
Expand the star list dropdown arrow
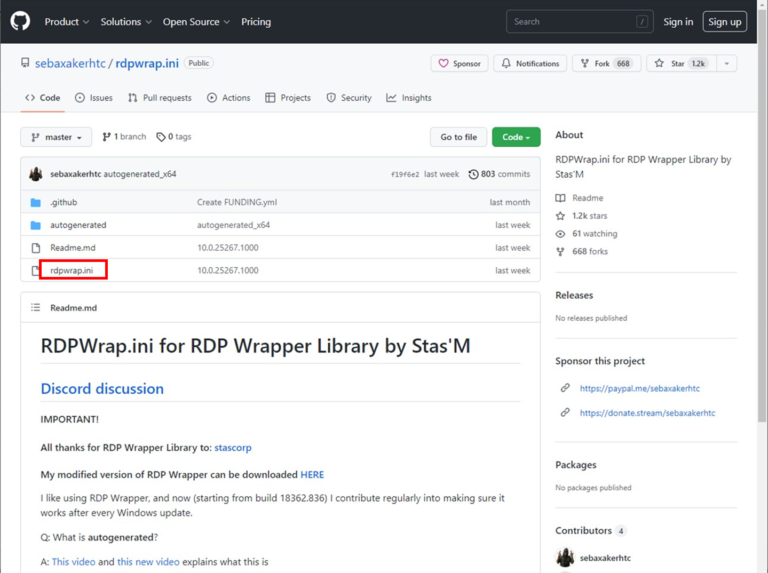pyautogui.click(x=727, y=63)
